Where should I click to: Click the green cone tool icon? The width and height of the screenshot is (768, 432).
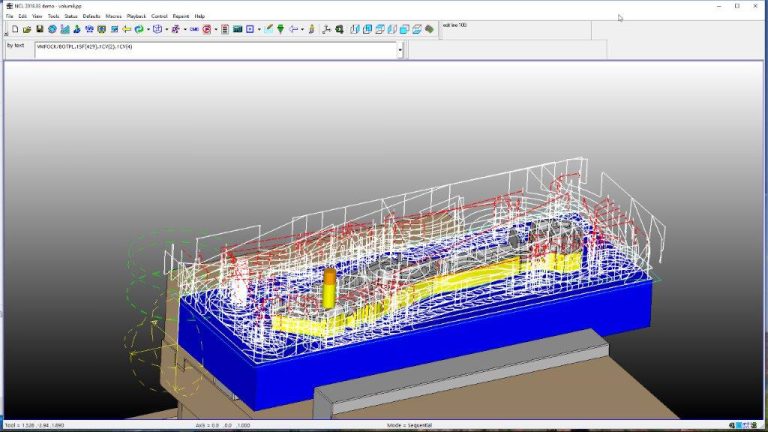point(281,29)
